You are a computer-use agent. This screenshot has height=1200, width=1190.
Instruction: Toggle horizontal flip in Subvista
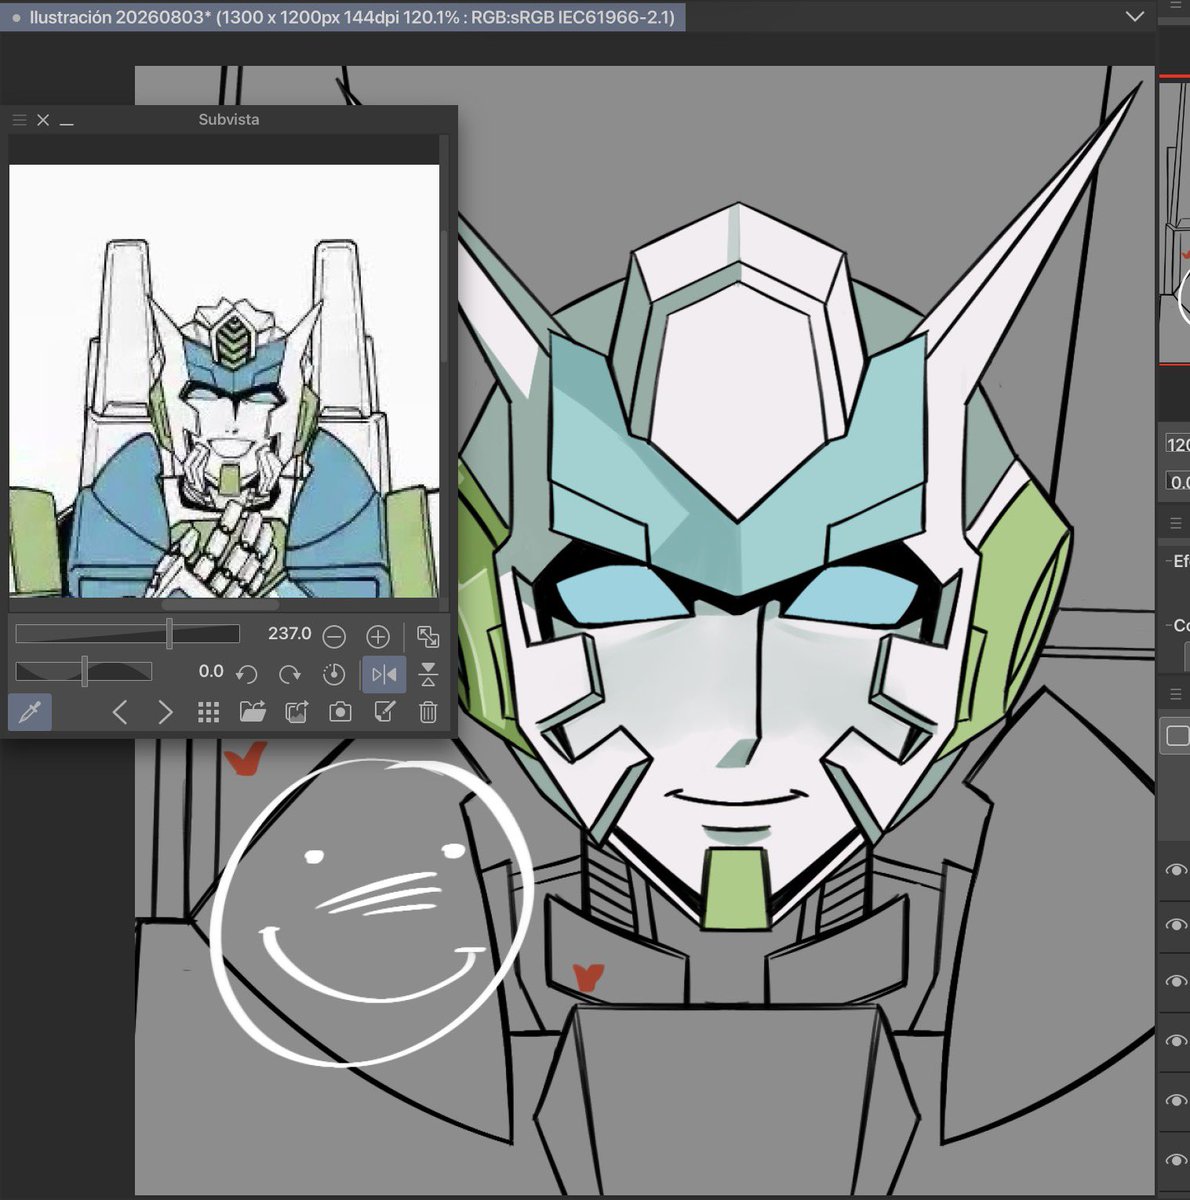click(384, 674)
